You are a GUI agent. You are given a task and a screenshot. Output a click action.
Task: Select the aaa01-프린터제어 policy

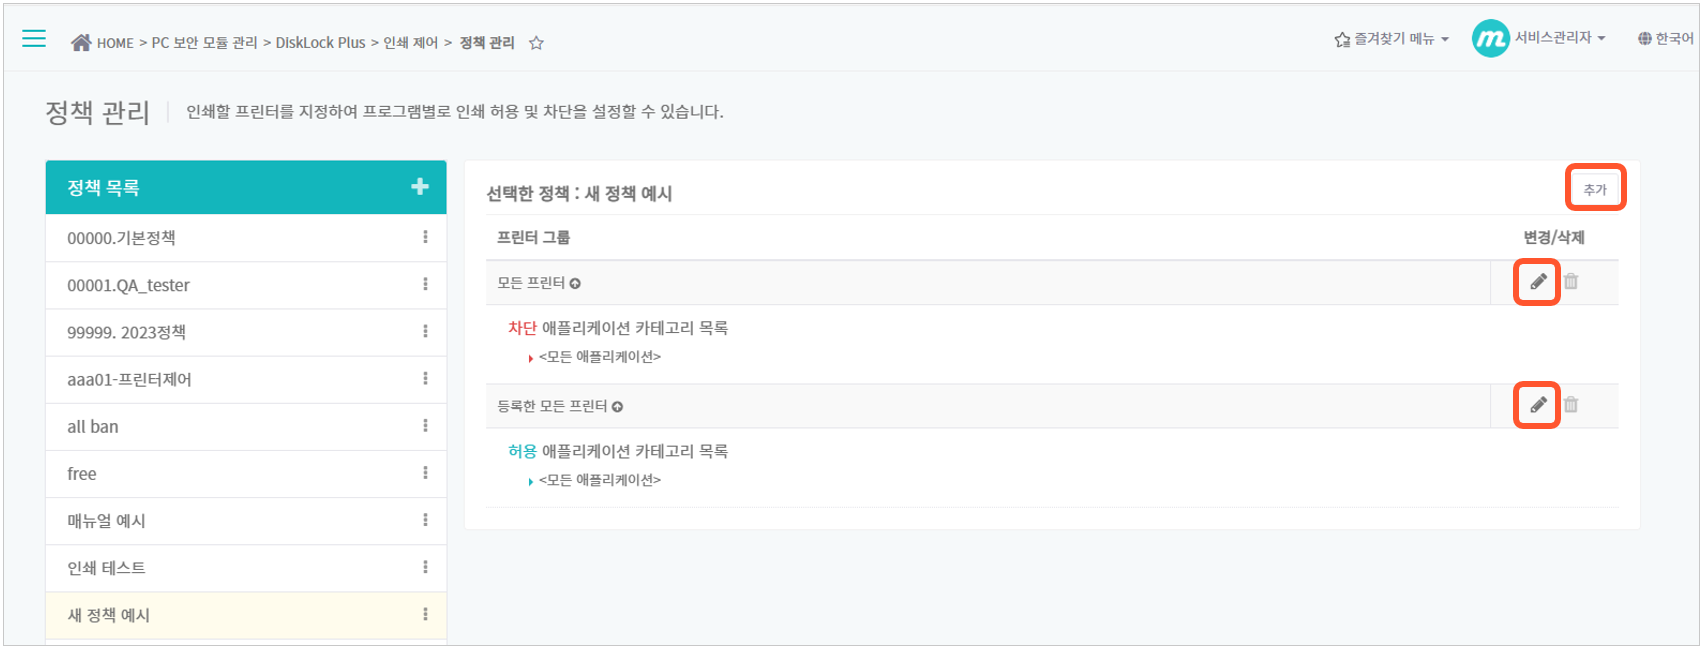point(246,379)
